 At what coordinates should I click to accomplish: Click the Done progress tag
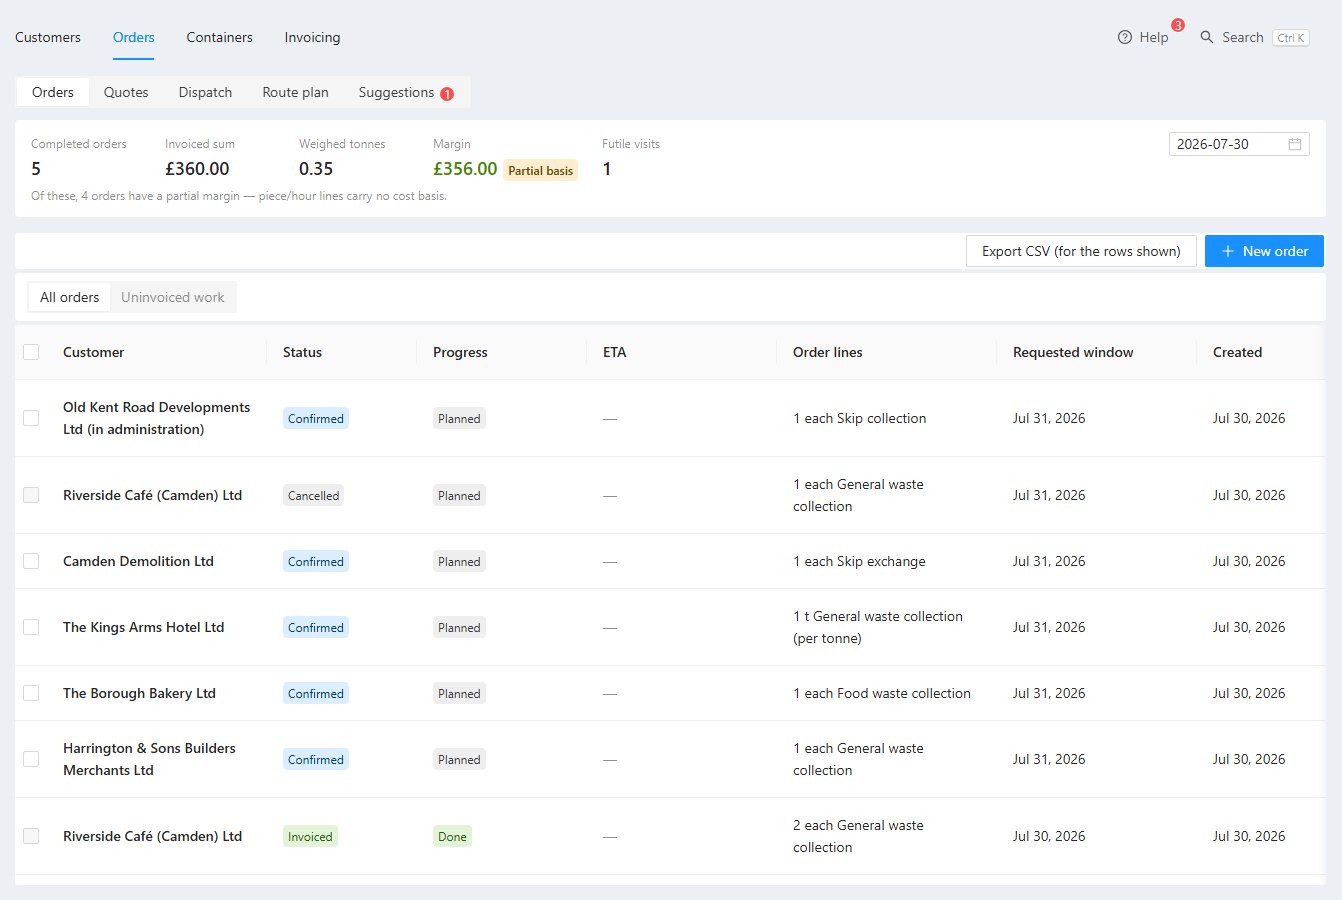pos(452,837)
